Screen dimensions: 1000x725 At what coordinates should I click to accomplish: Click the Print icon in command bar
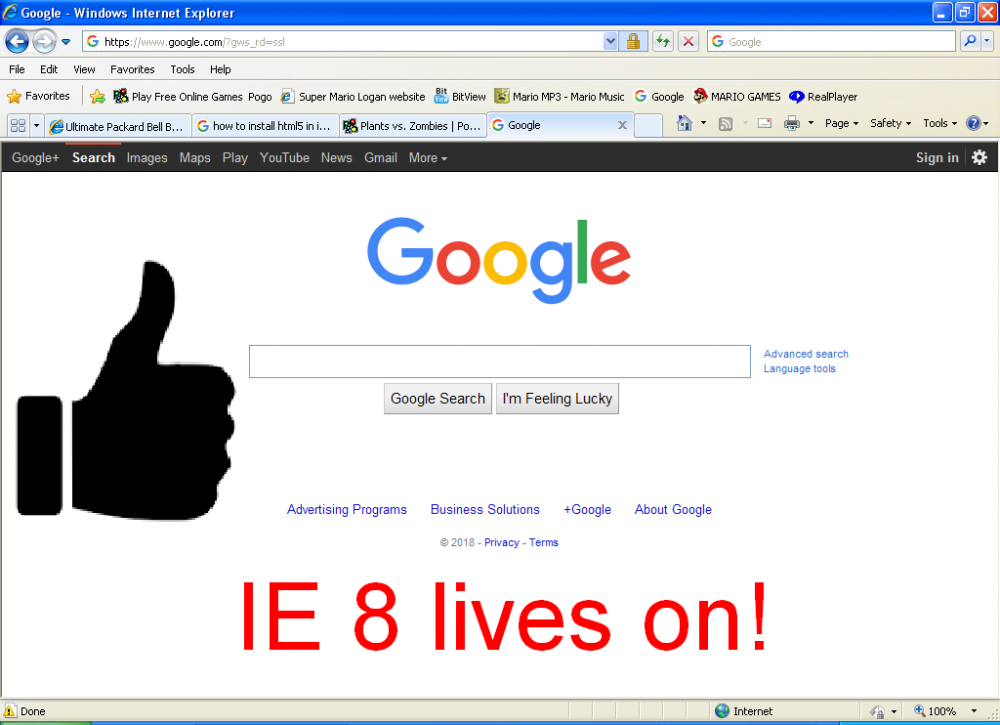point(791,124)
